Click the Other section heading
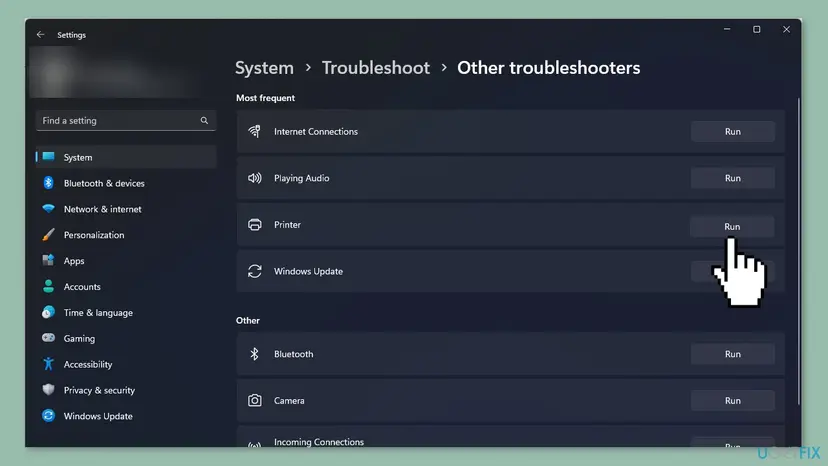Image resolution: width=828 pixels, height=466 pixels. pyautogui.click(x=248, y=320)
